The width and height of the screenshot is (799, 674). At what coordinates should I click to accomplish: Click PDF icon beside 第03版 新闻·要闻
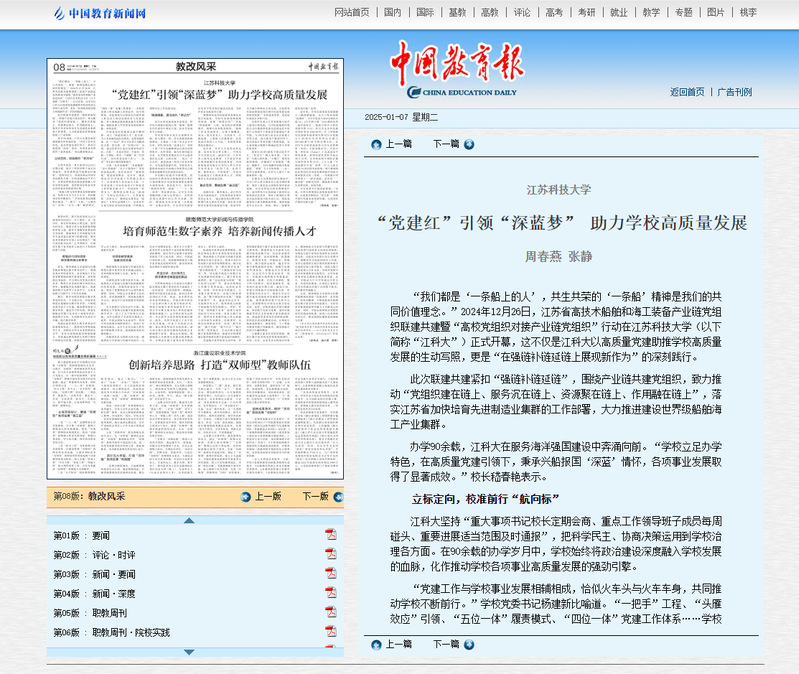pyautogui.click(x=330, y=574)
